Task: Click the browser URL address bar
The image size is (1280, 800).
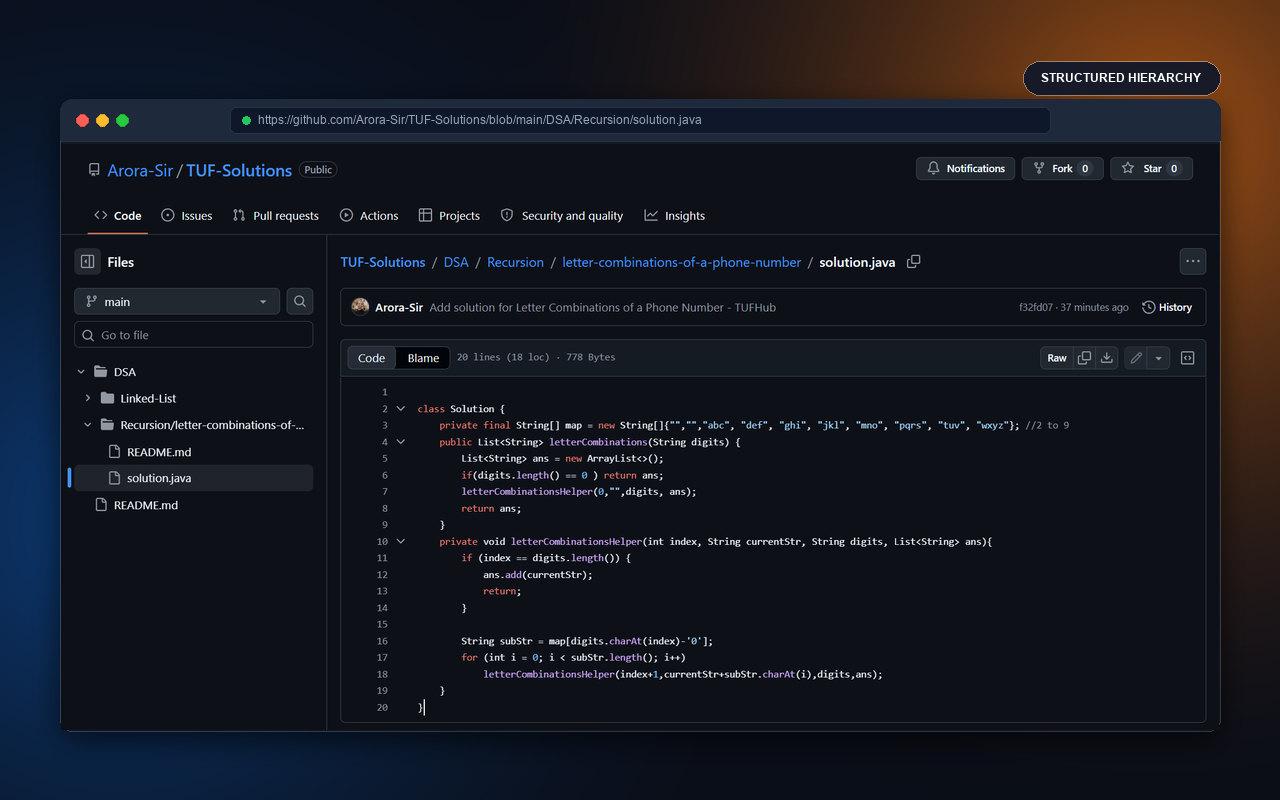Action: pyautogui.click(x=641, y=120)
